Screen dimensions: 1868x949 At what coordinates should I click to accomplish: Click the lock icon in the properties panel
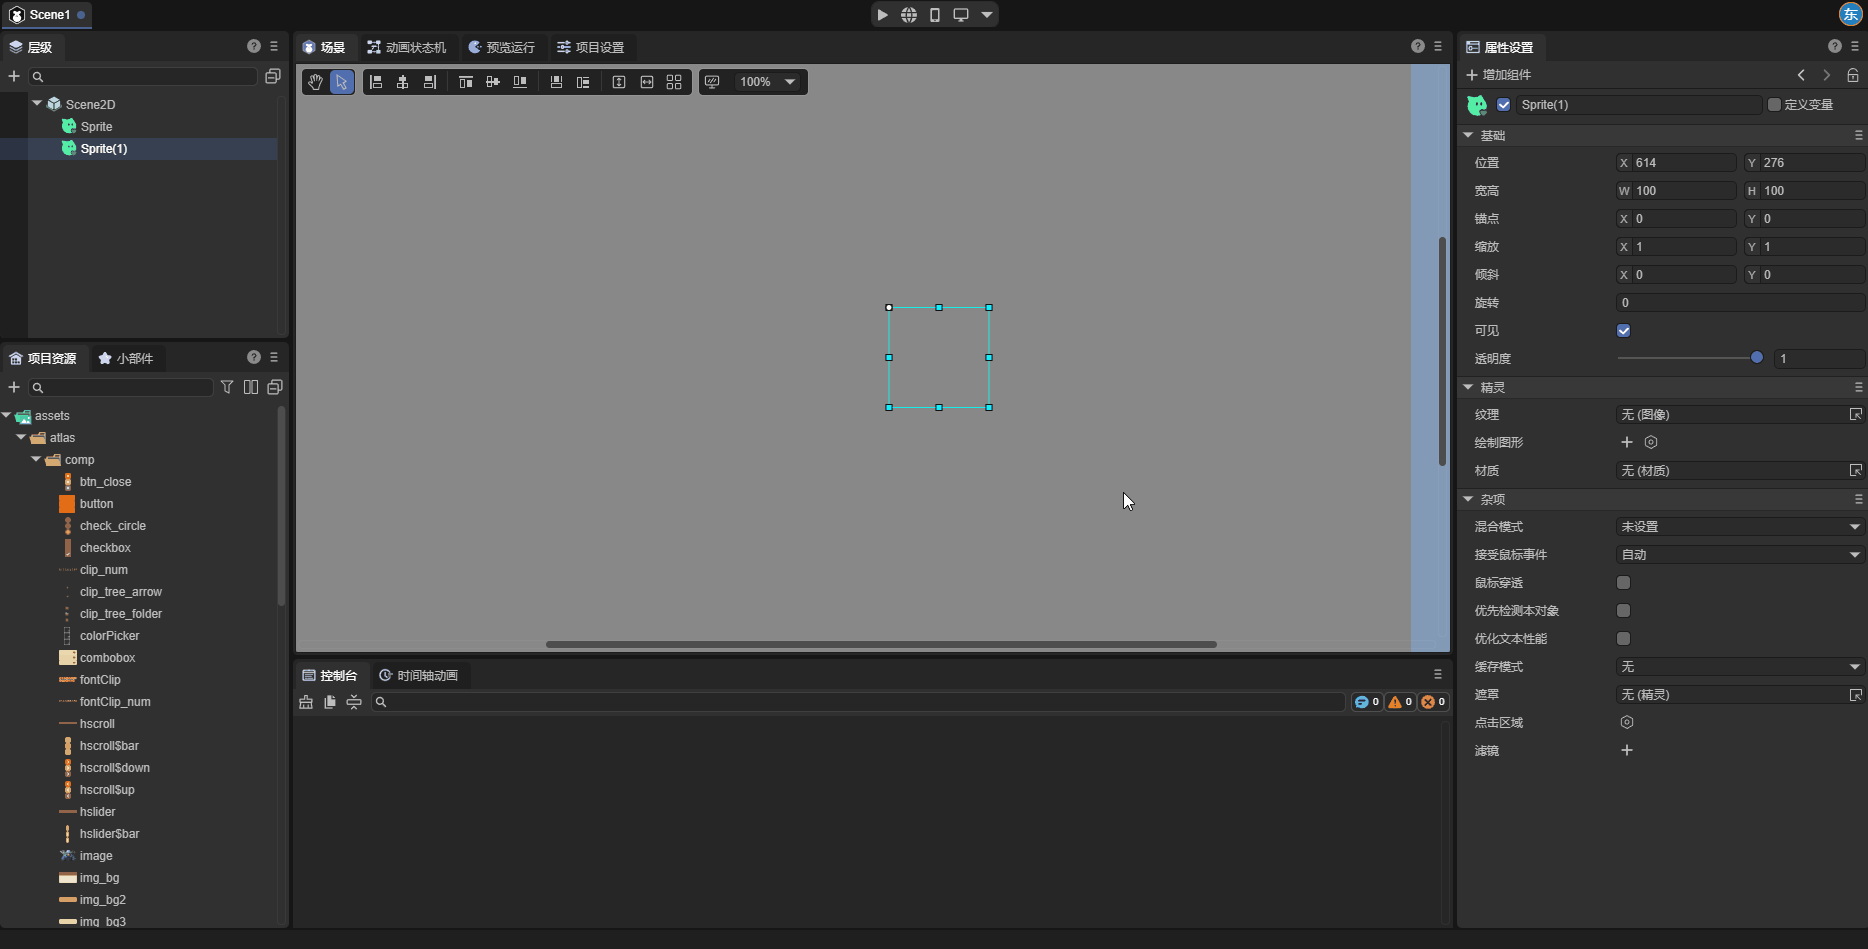click(1852, 75)
